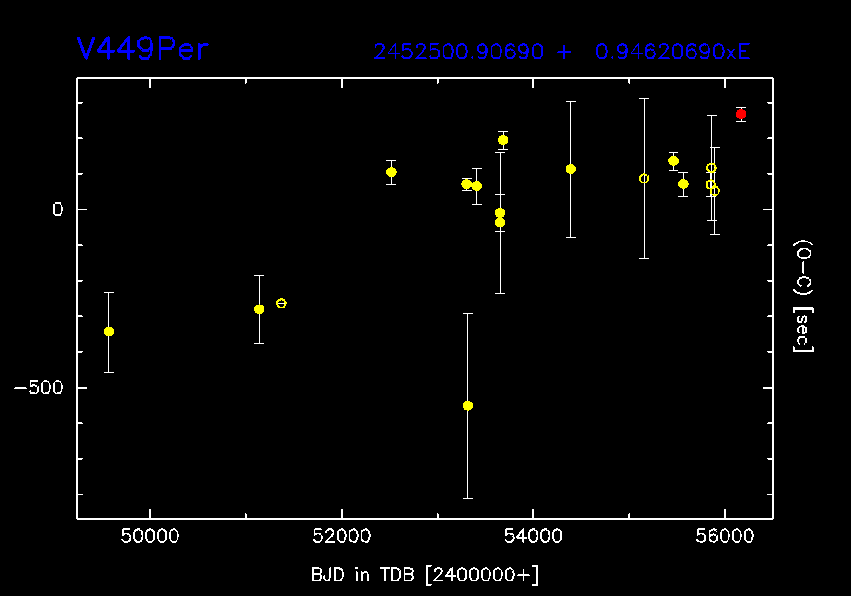The height and width of the screenshot is (596, 851).
Task: Click the V449Per plot title
Action: (x=143, y=50)
